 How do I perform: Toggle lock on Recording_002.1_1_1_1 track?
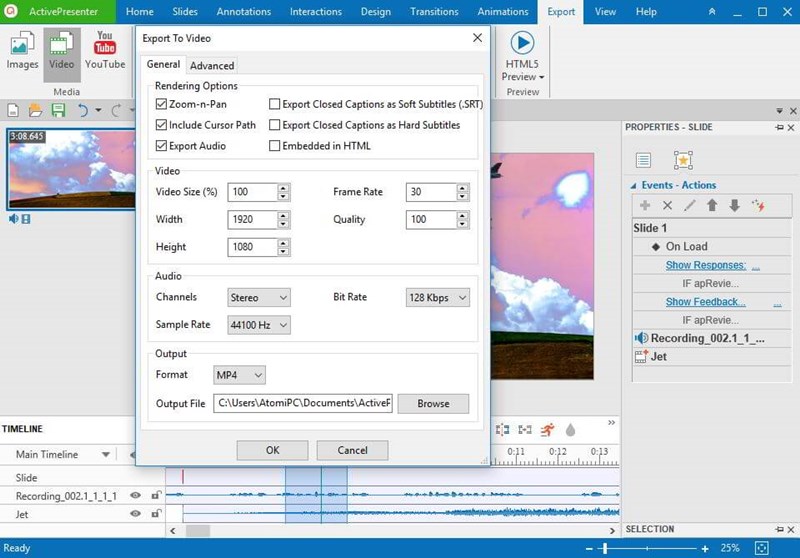[x=156, y=495]
